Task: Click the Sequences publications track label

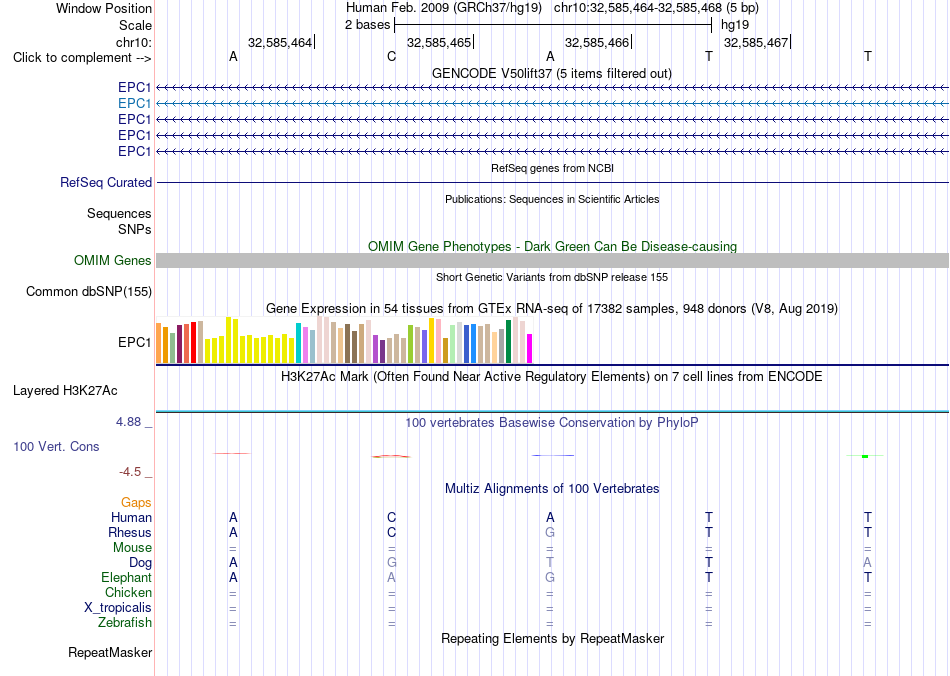Action: tap(119, 213)
